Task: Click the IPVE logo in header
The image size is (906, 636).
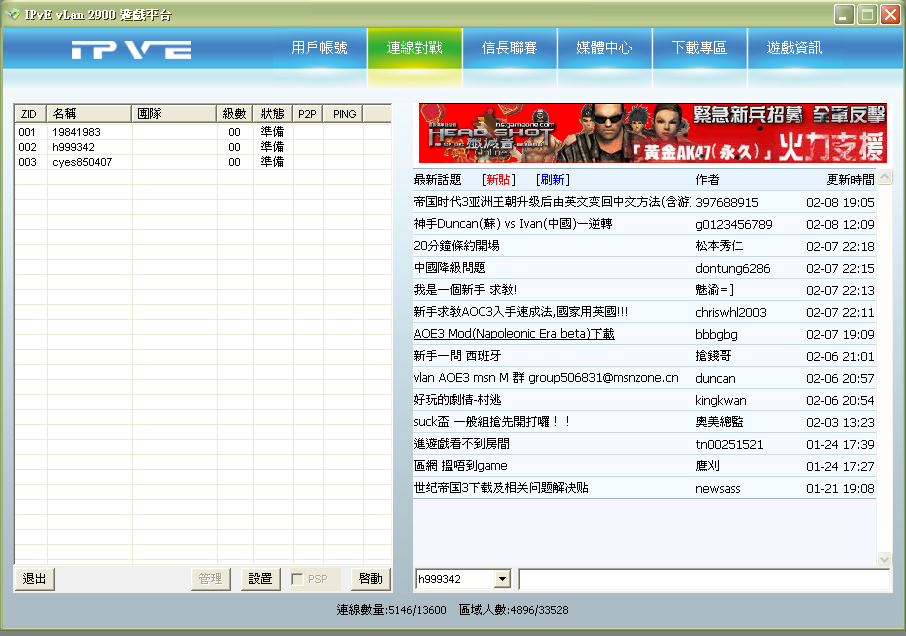Action: pos(131,50)
